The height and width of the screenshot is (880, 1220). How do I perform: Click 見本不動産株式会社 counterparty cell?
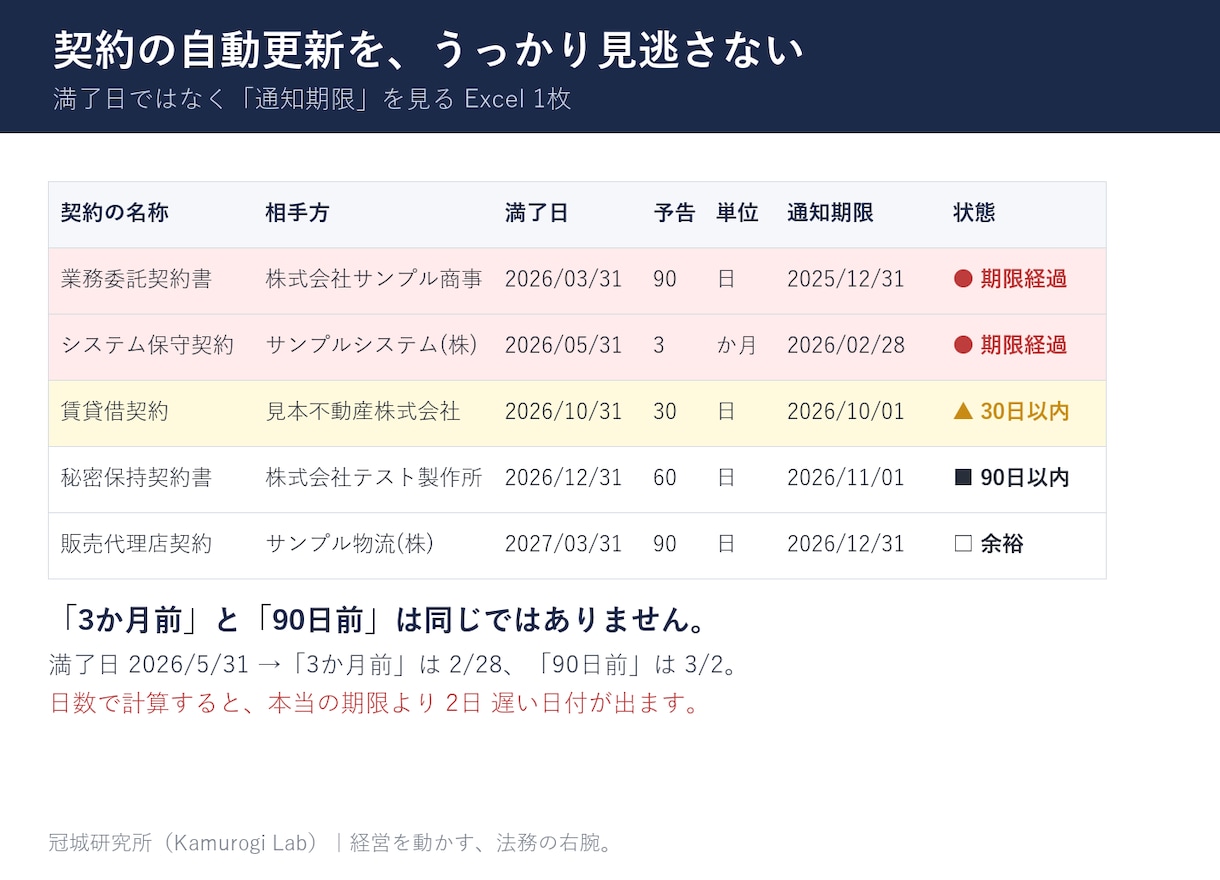tap(363, 411)
